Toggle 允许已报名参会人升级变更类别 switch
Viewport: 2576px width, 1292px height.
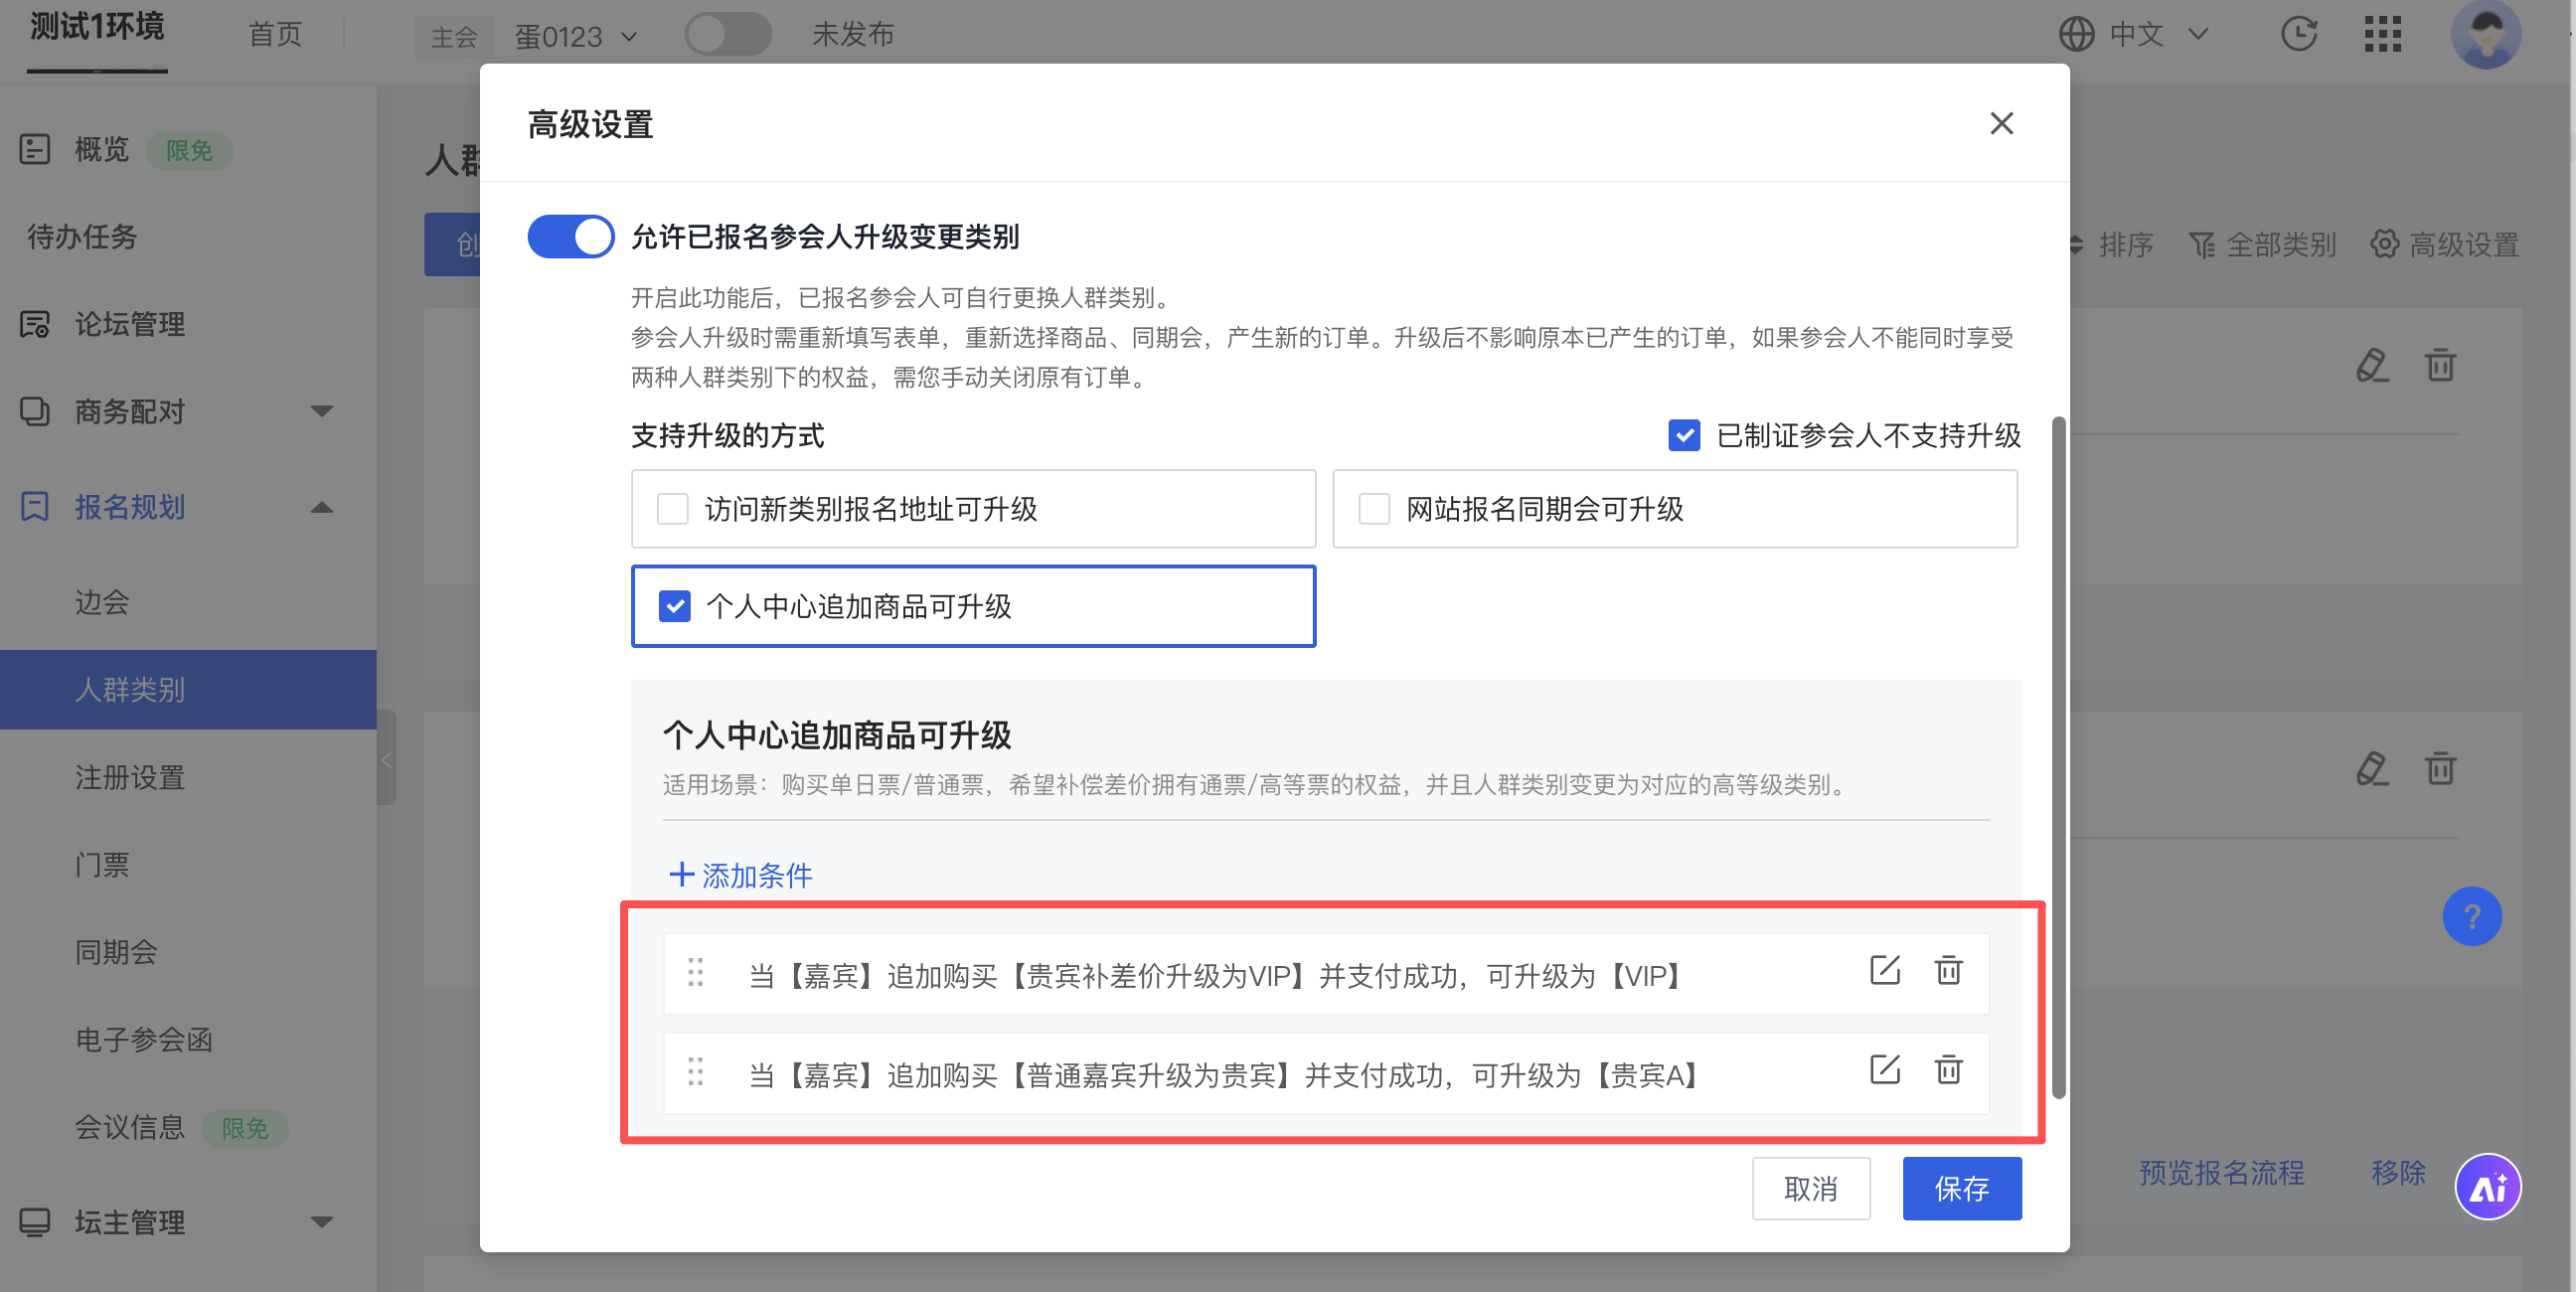571,237
